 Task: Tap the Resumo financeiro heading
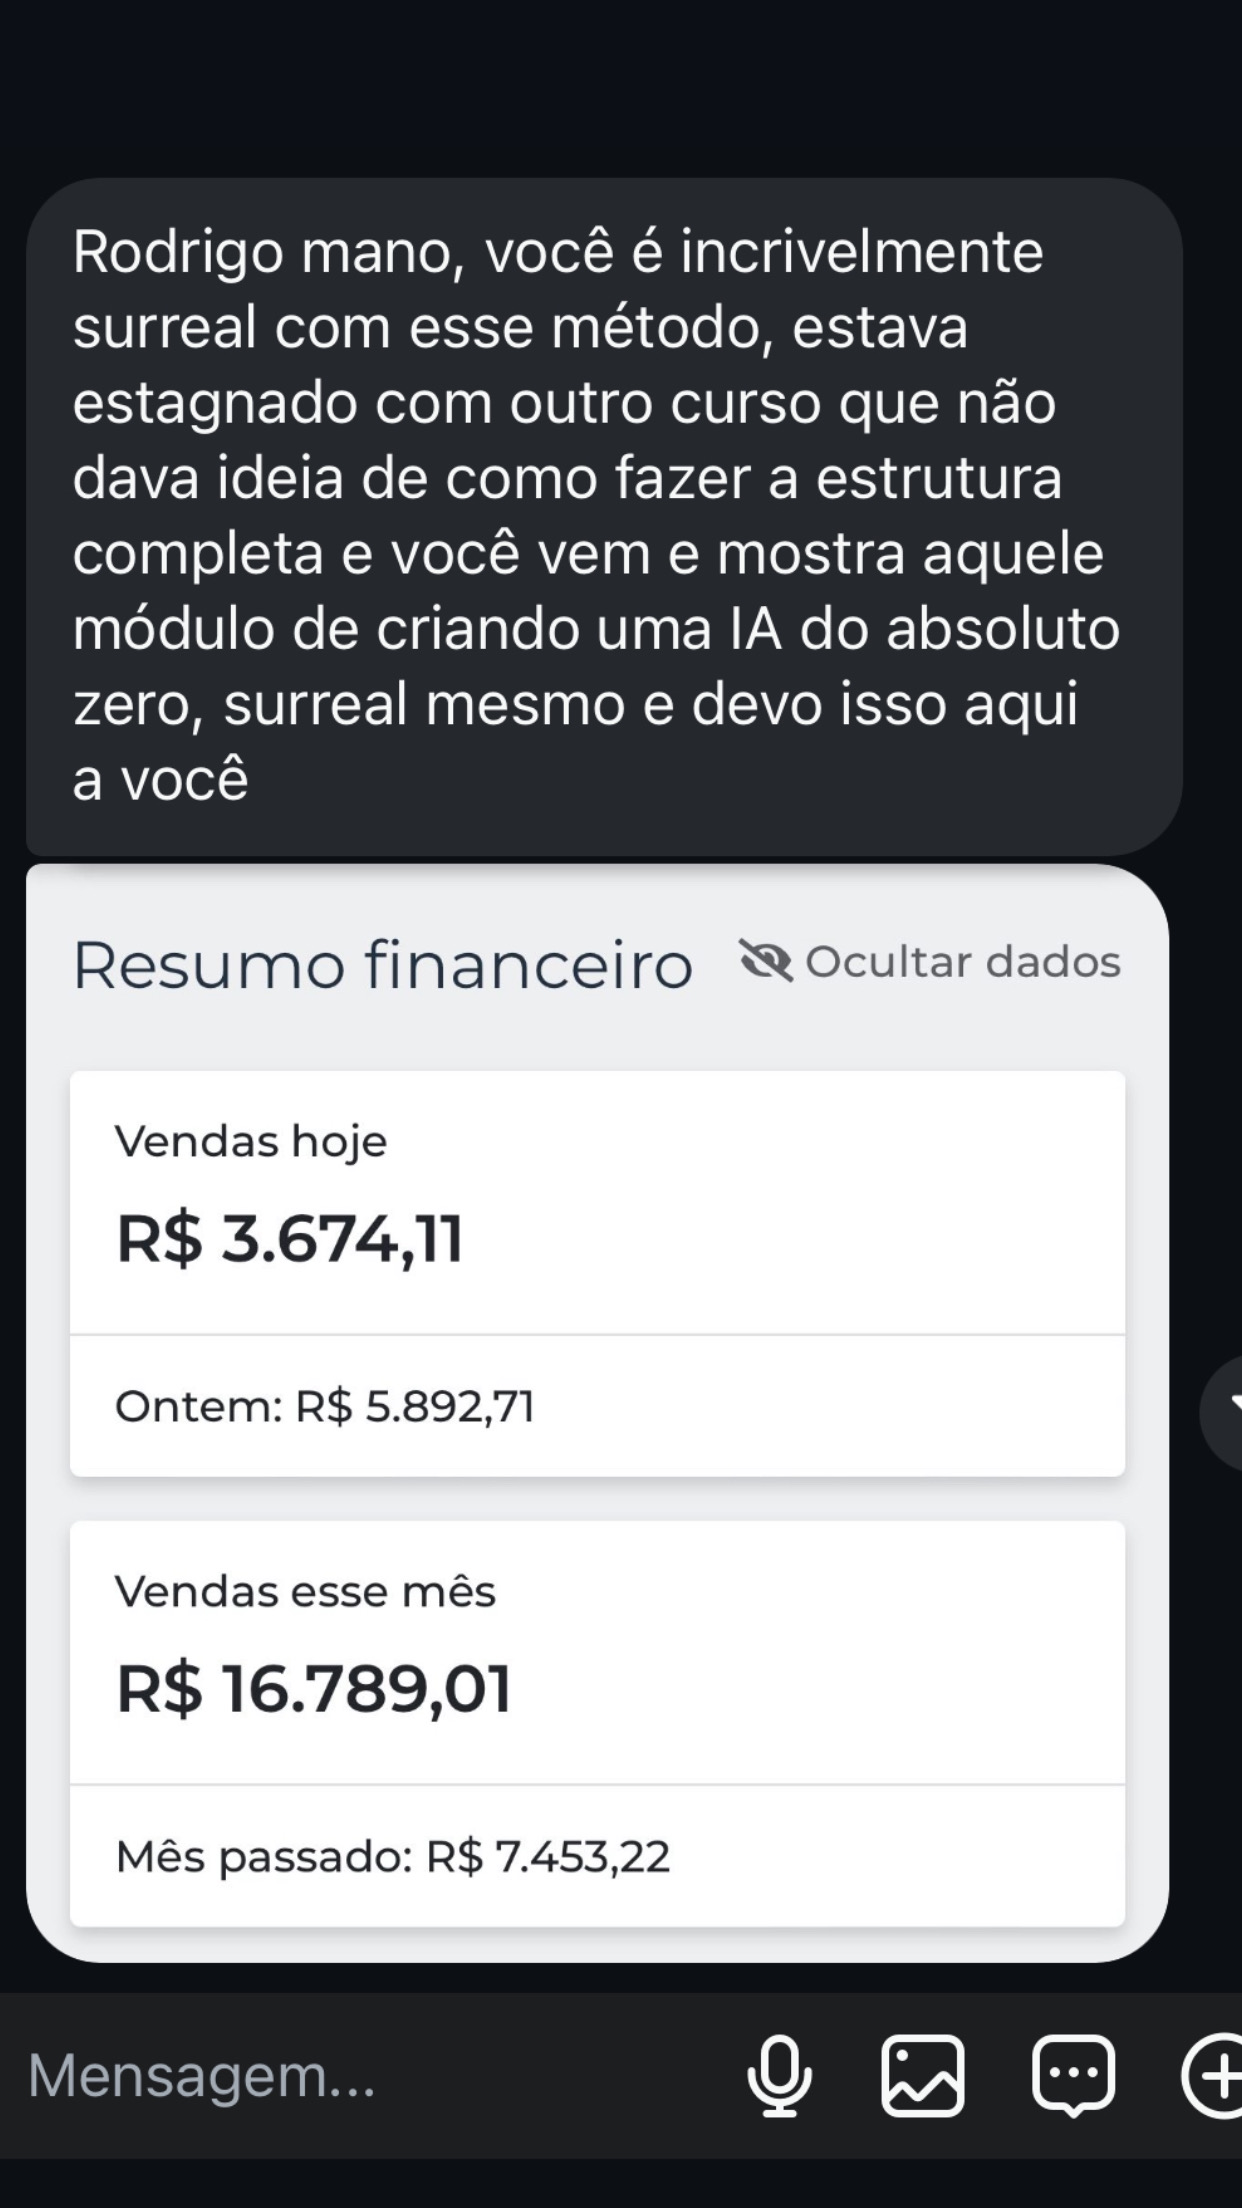click(383, 965)
